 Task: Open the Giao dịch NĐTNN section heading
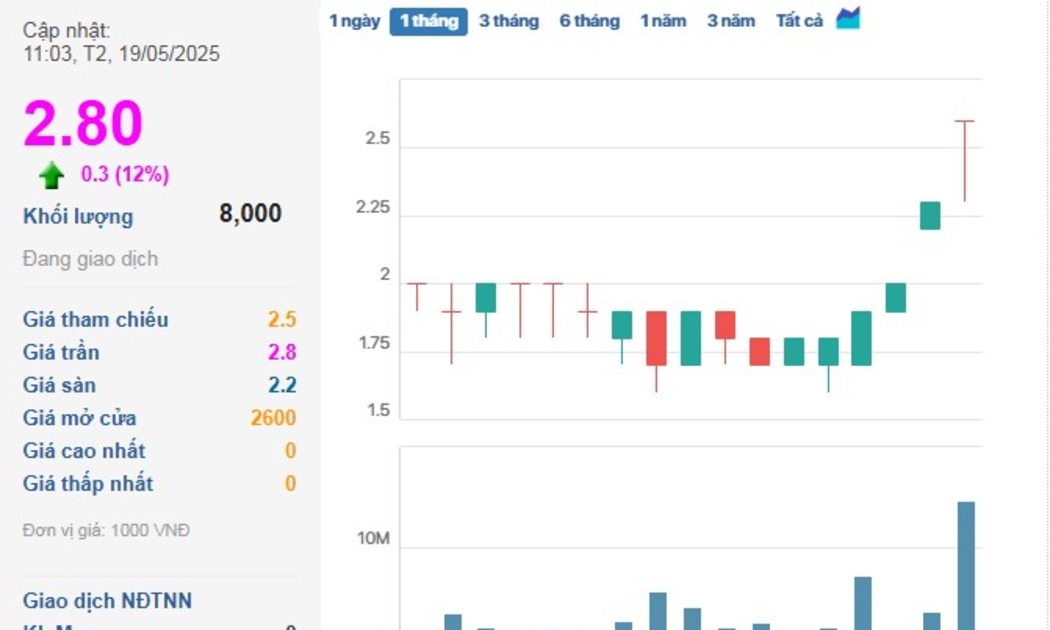107,601
